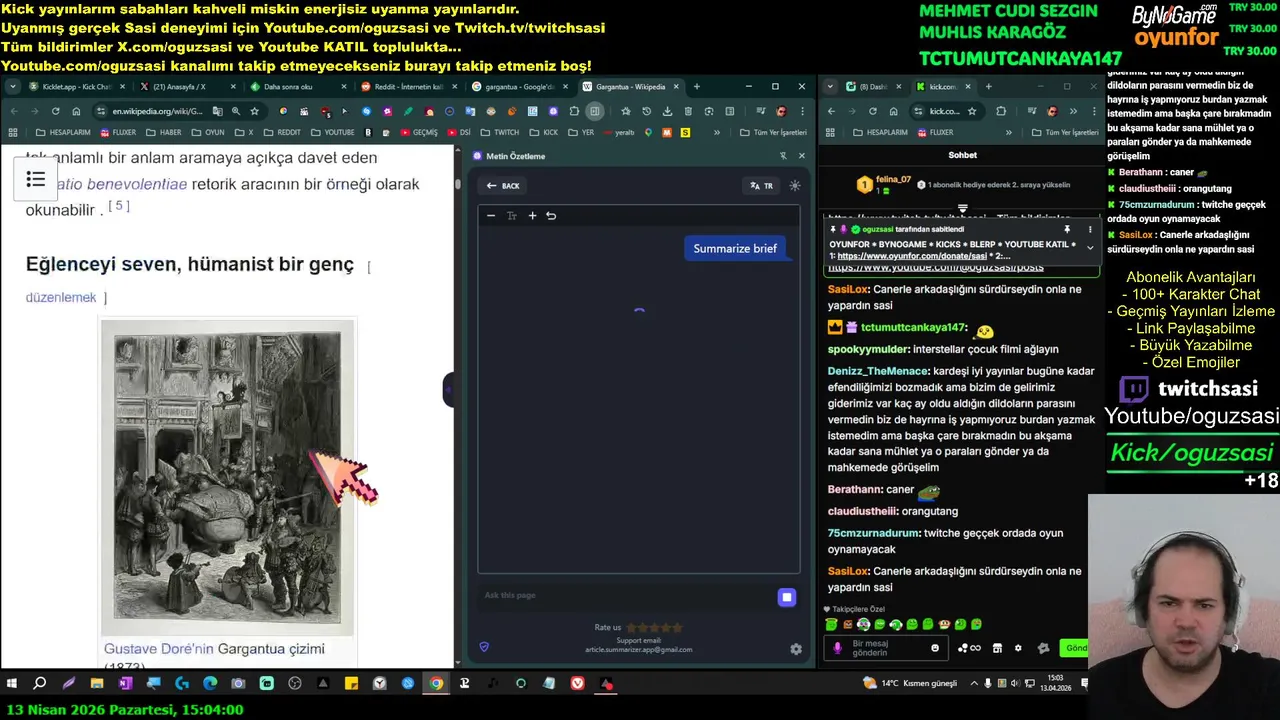This screenshot has height=720, width=1280.
Task: Rate the summarizer with first star
Action: click(631, 628)
